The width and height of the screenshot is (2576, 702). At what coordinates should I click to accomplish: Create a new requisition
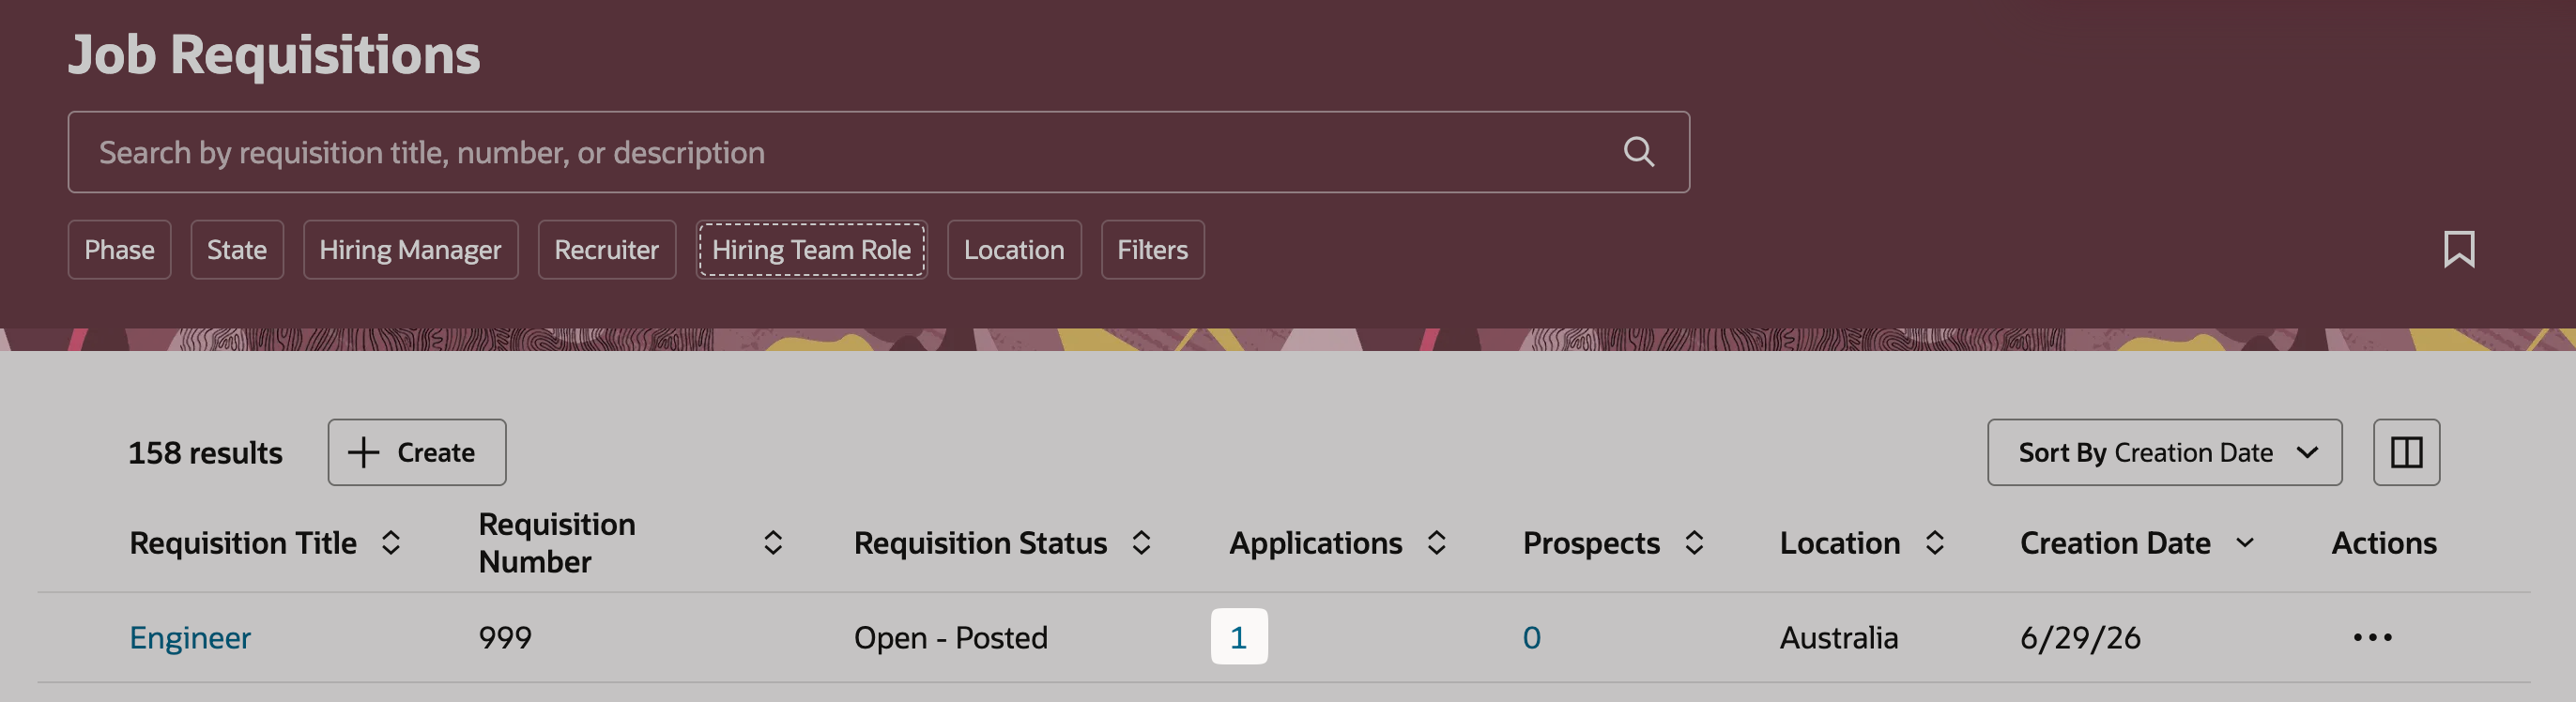(417, 452)
